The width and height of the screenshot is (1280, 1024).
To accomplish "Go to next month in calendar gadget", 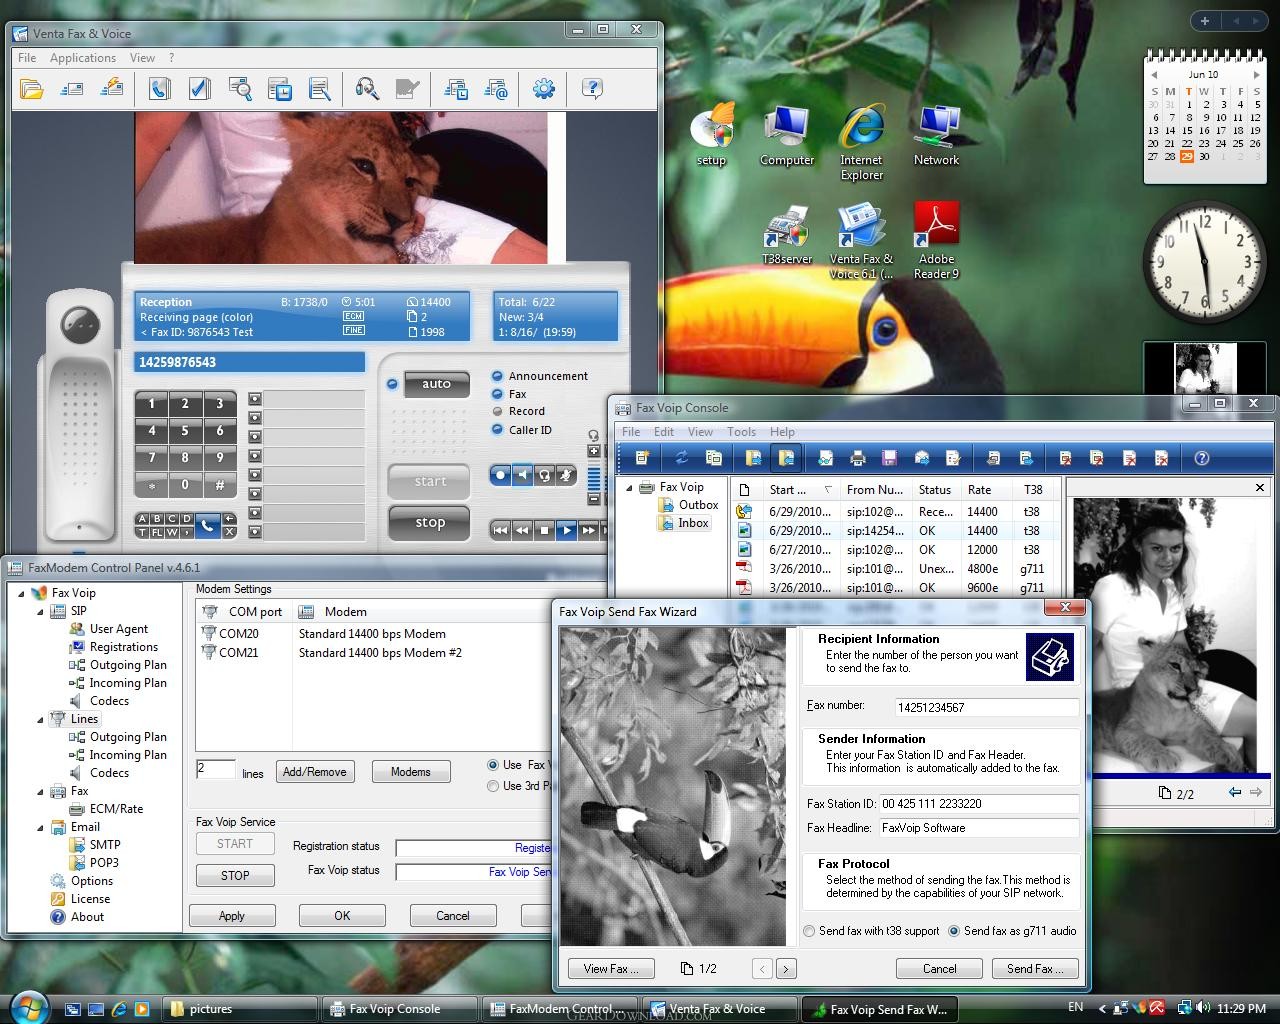I will [1257, 75].
